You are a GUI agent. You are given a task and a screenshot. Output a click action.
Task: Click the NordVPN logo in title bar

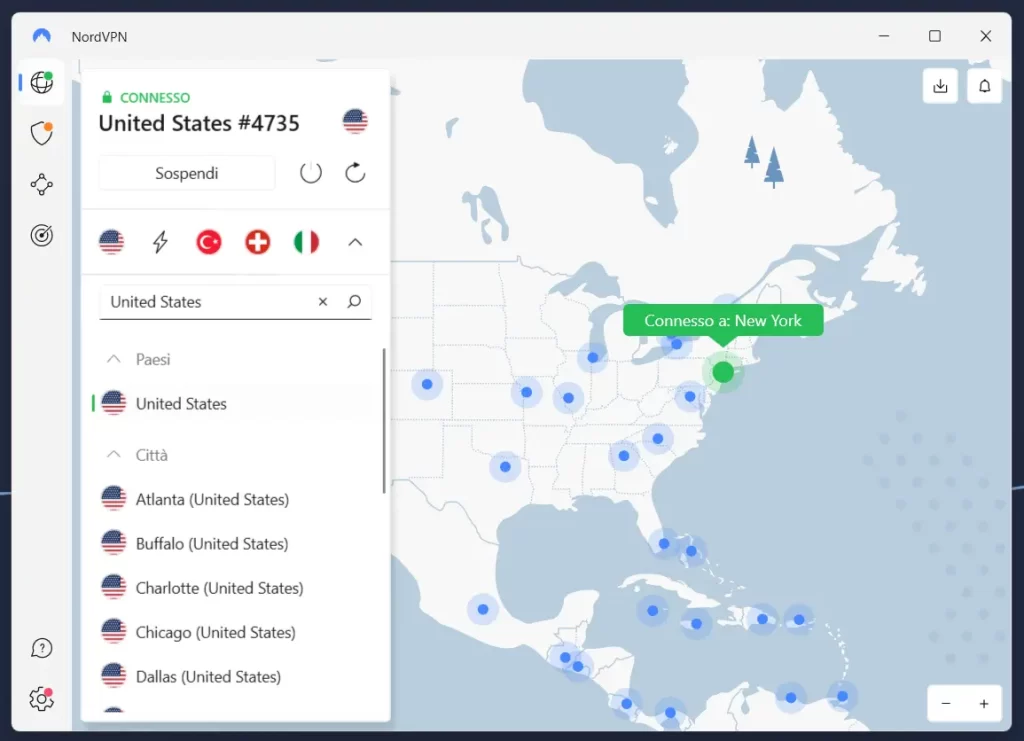click(42, 36)
